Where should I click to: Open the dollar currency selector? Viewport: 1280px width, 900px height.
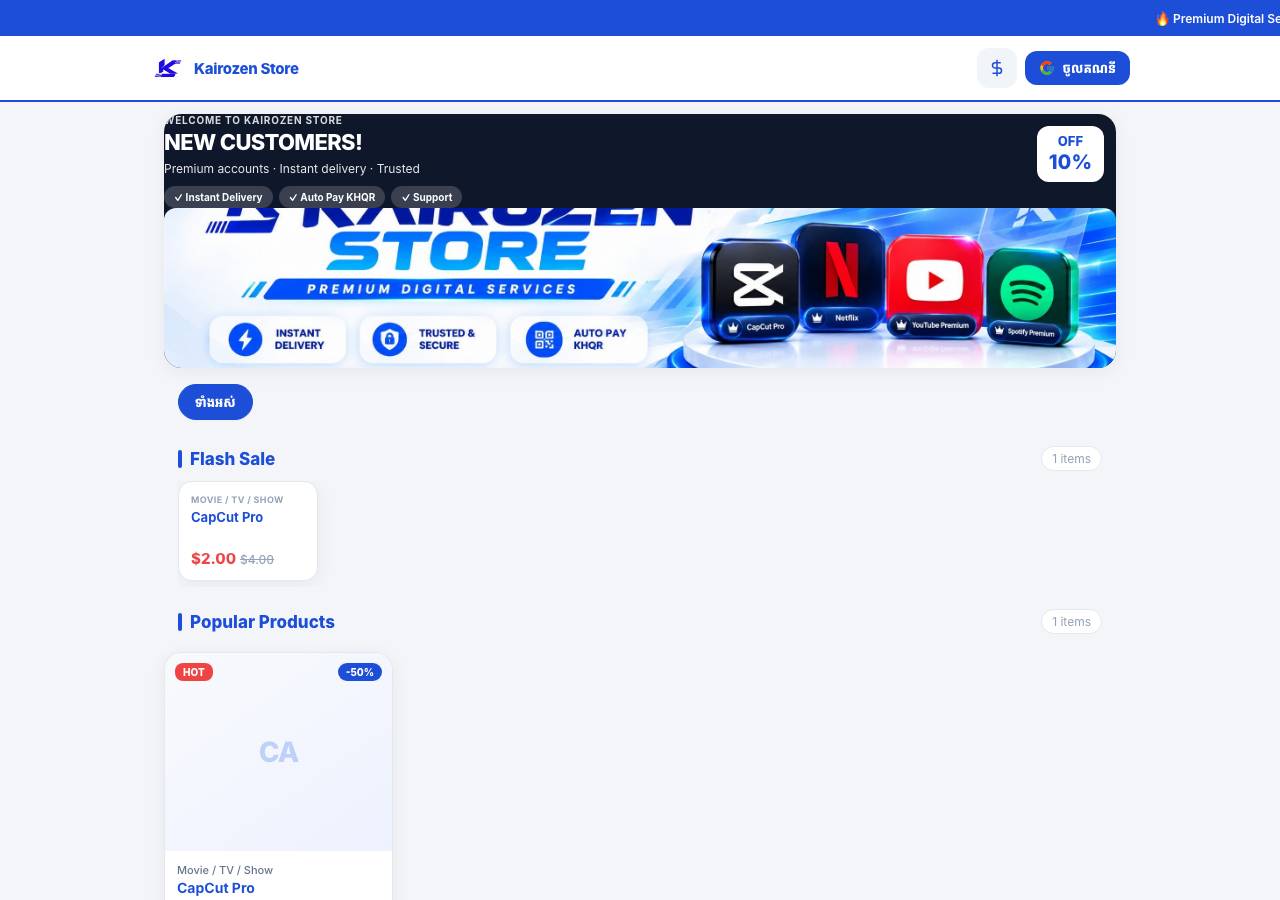click(x=997, y=68)
